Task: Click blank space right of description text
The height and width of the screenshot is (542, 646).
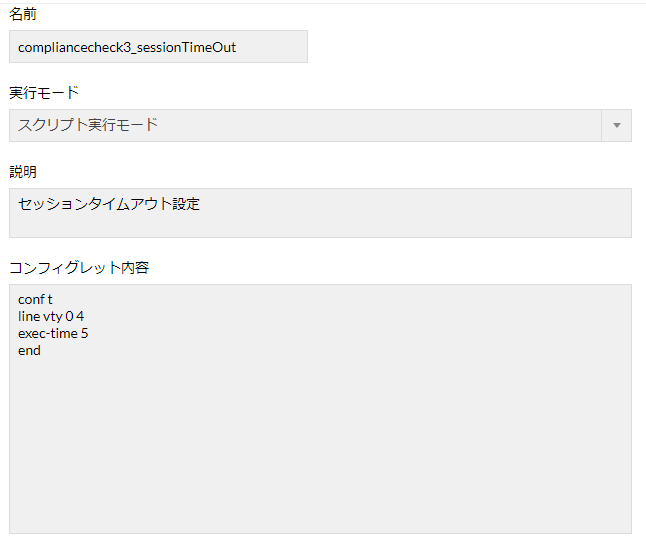Action: pos(420,205)
